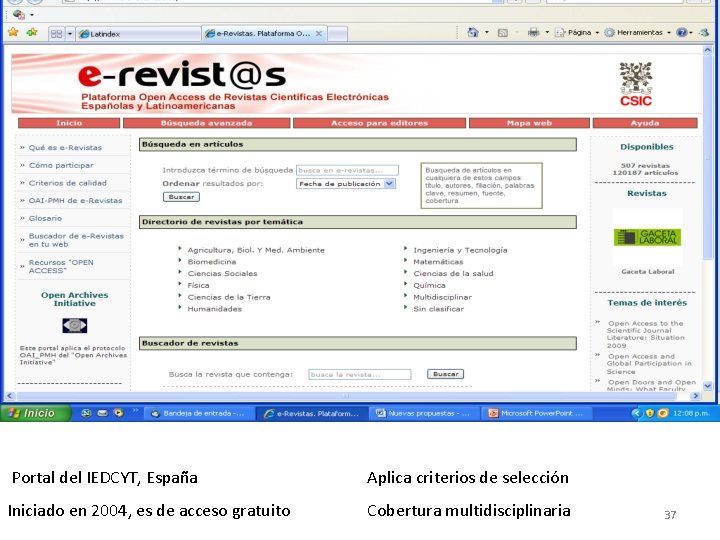The height and width of the screenshot is (540, 720).
Task: Click the Gaceta Laboral journal thumbnail
Action: pyautogui.click(x=647, y=237)
